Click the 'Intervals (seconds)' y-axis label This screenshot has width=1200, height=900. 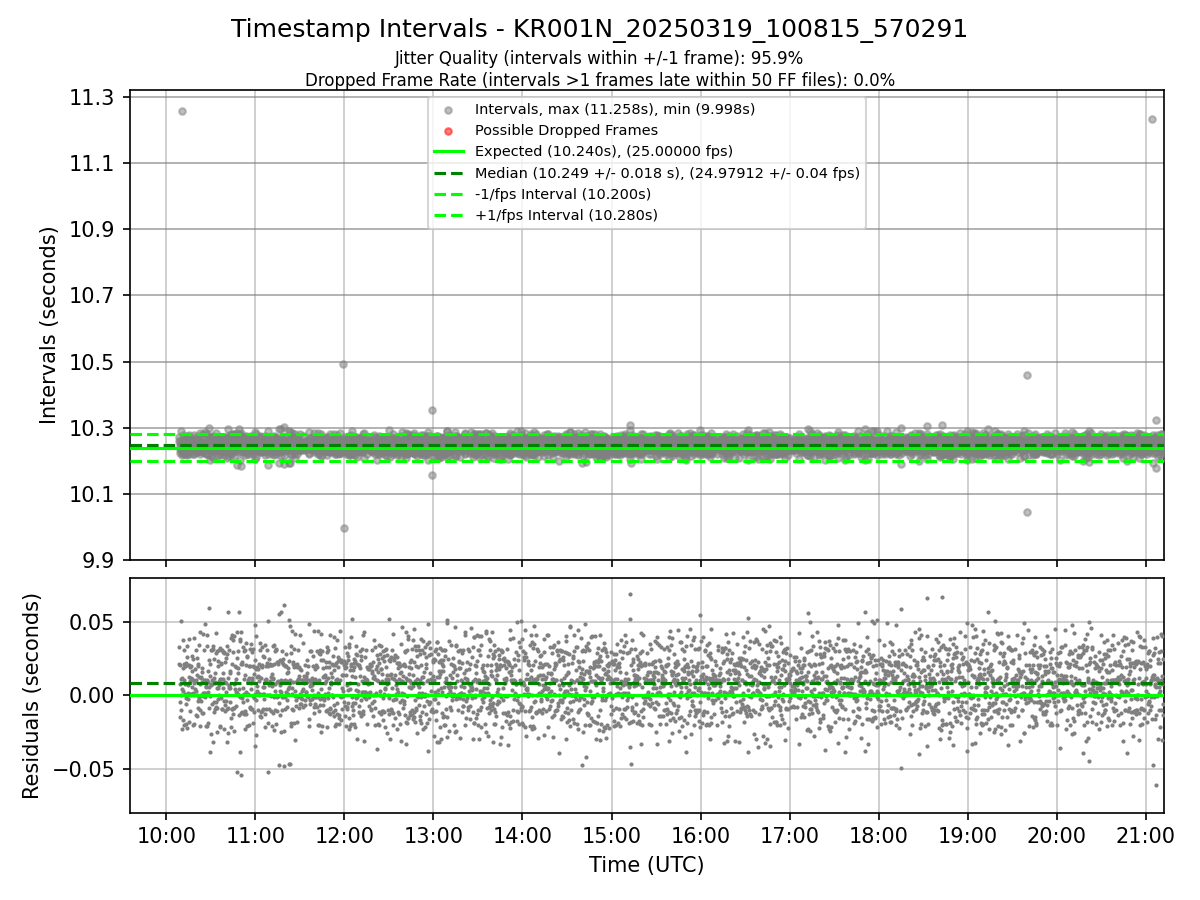pyautogui.click(x=48, y=326)
